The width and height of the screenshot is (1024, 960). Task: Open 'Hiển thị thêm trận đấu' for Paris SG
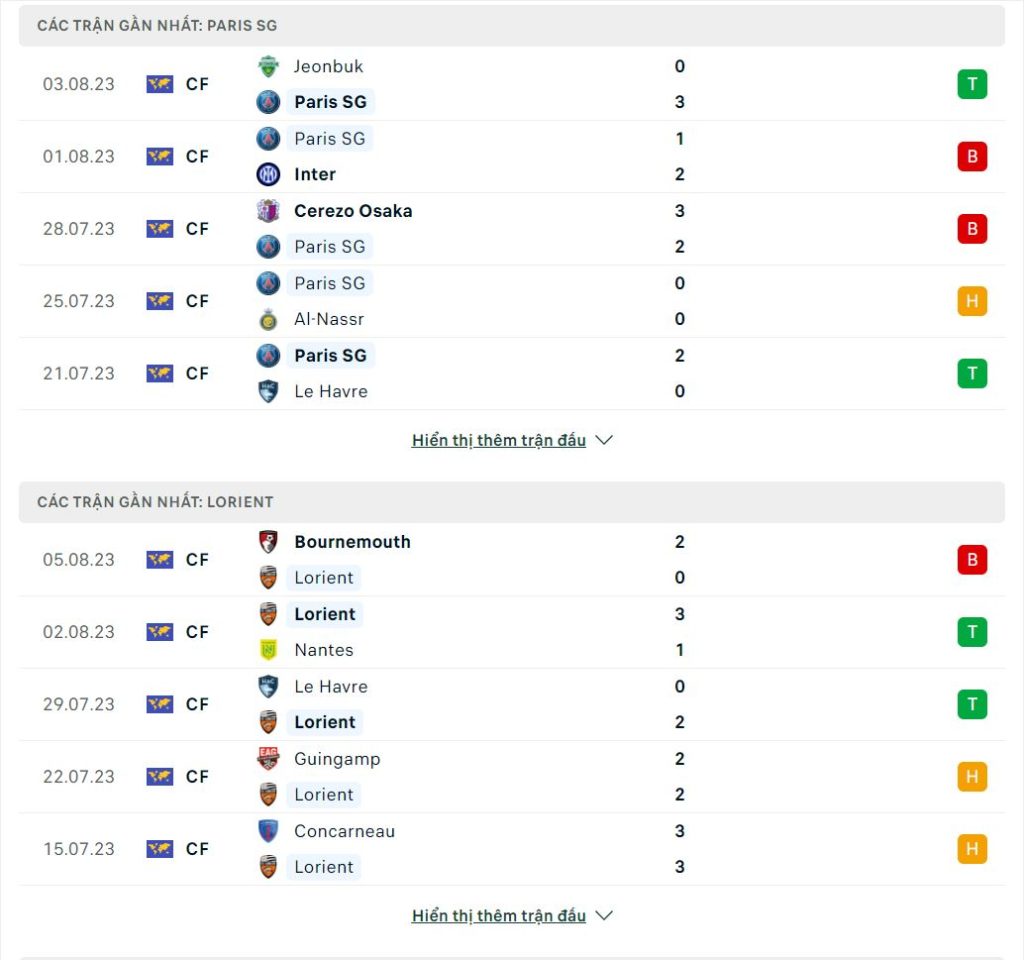click(x=499, y=440)
